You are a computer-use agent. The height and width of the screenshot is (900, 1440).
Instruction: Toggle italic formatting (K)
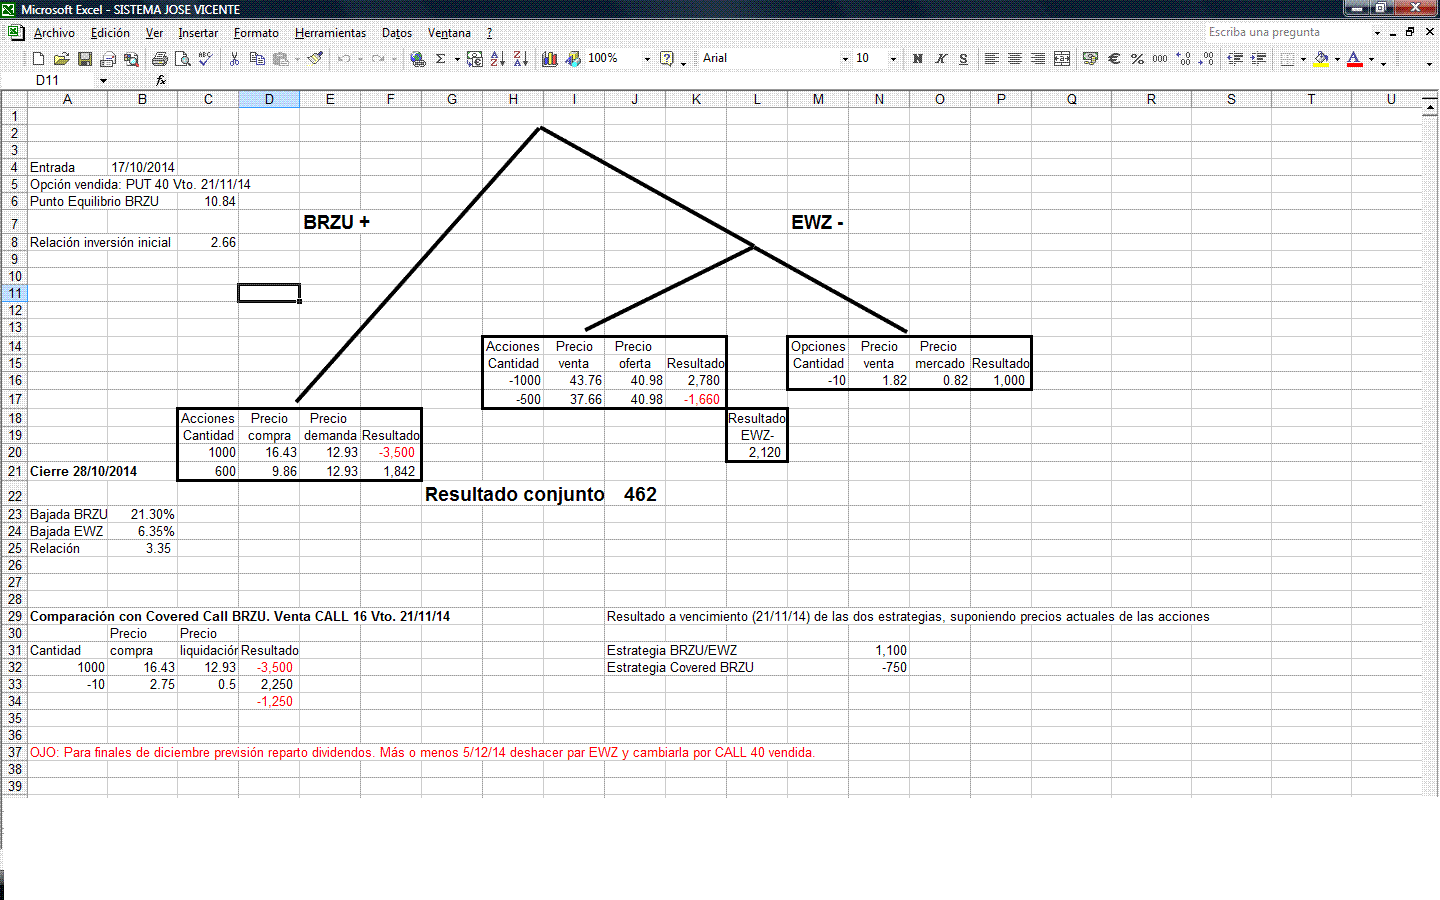(940, 59)
